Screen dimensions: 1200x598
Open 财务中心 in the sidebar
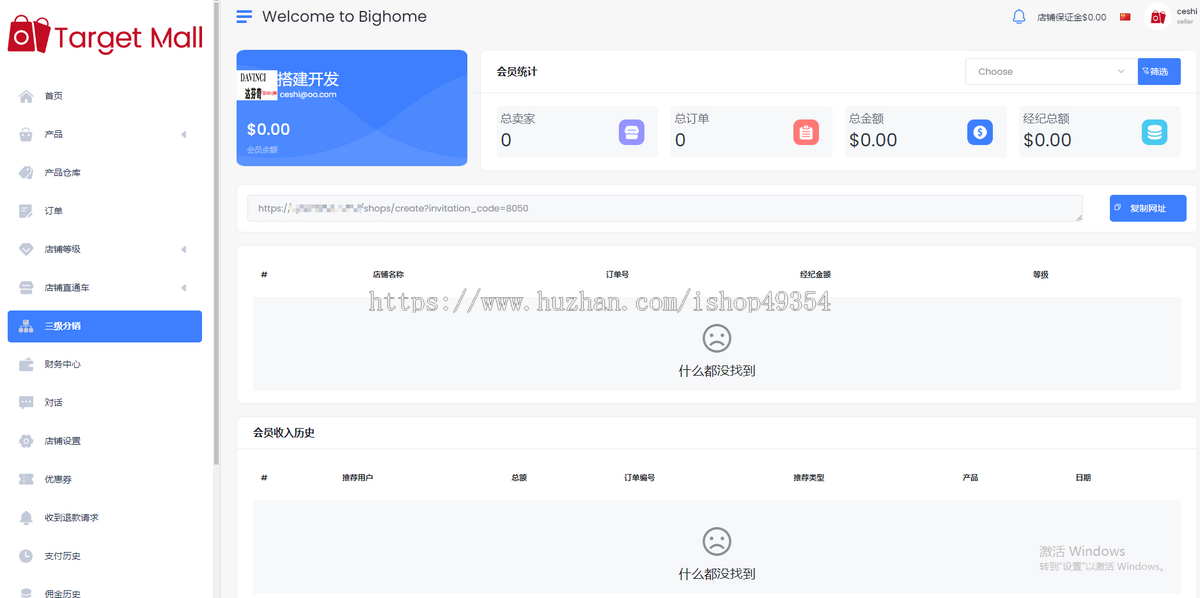(x=104, y=364)
